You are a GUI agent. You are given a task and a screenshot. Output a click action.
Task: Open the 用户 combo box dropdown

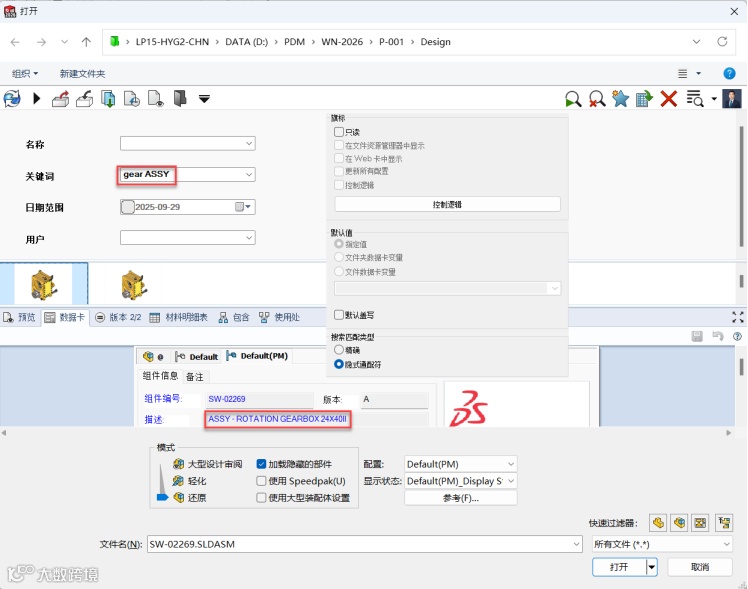coord(249,238)
